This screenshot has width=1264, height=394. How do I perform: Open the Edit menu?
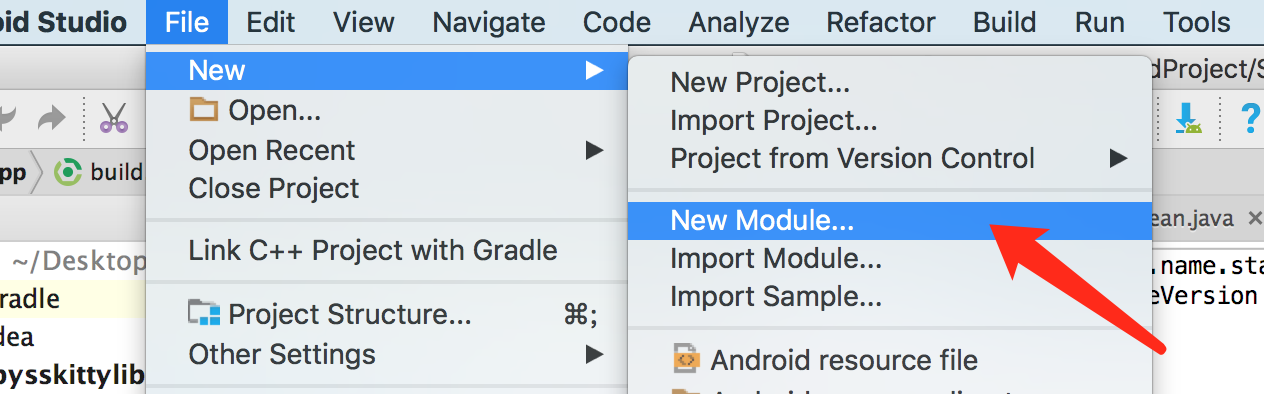click(270, 22)
